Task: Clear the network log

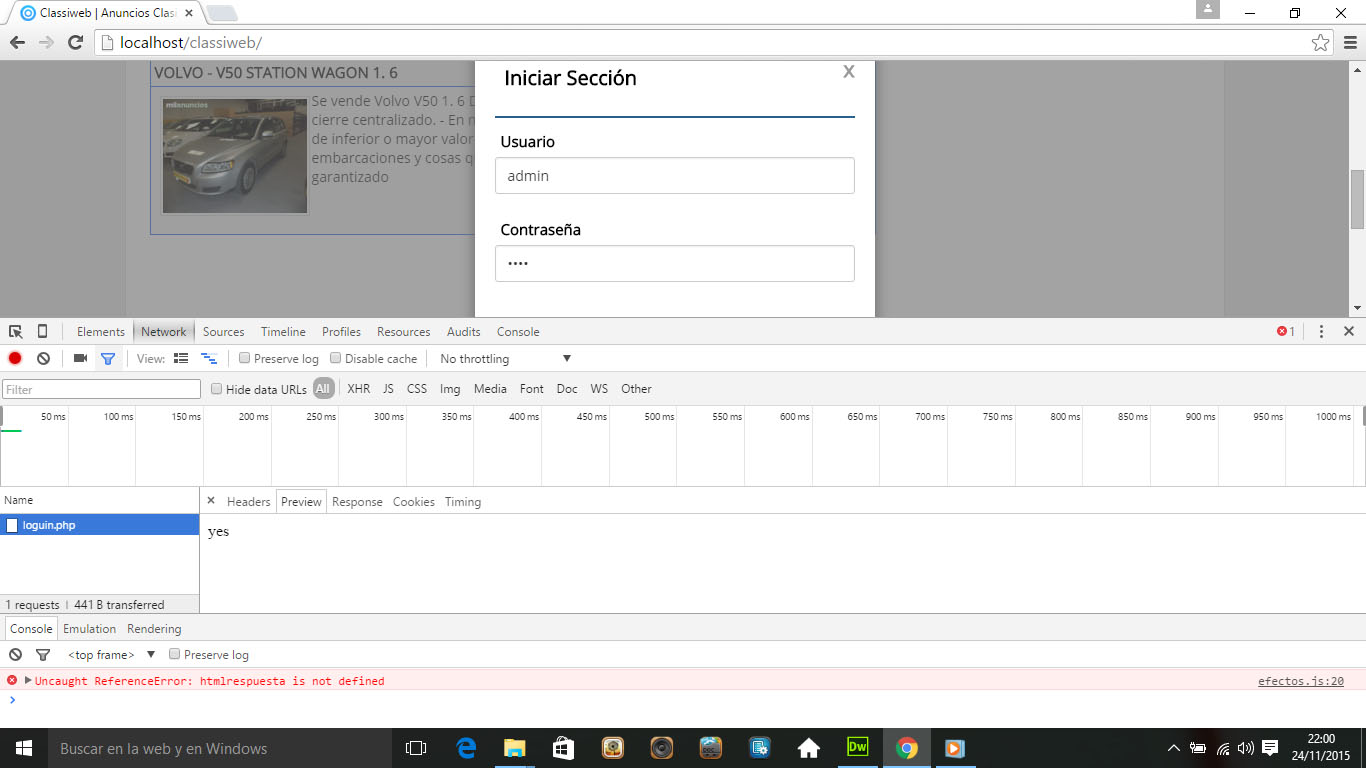Action: 44,358
